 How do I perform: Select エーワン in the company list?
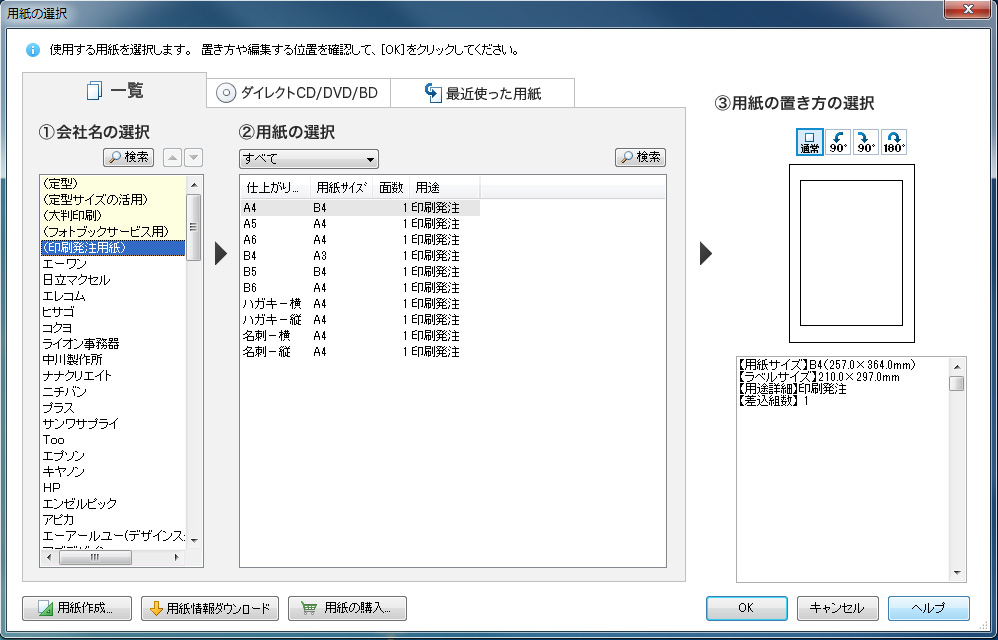click(x=66, y=264)
